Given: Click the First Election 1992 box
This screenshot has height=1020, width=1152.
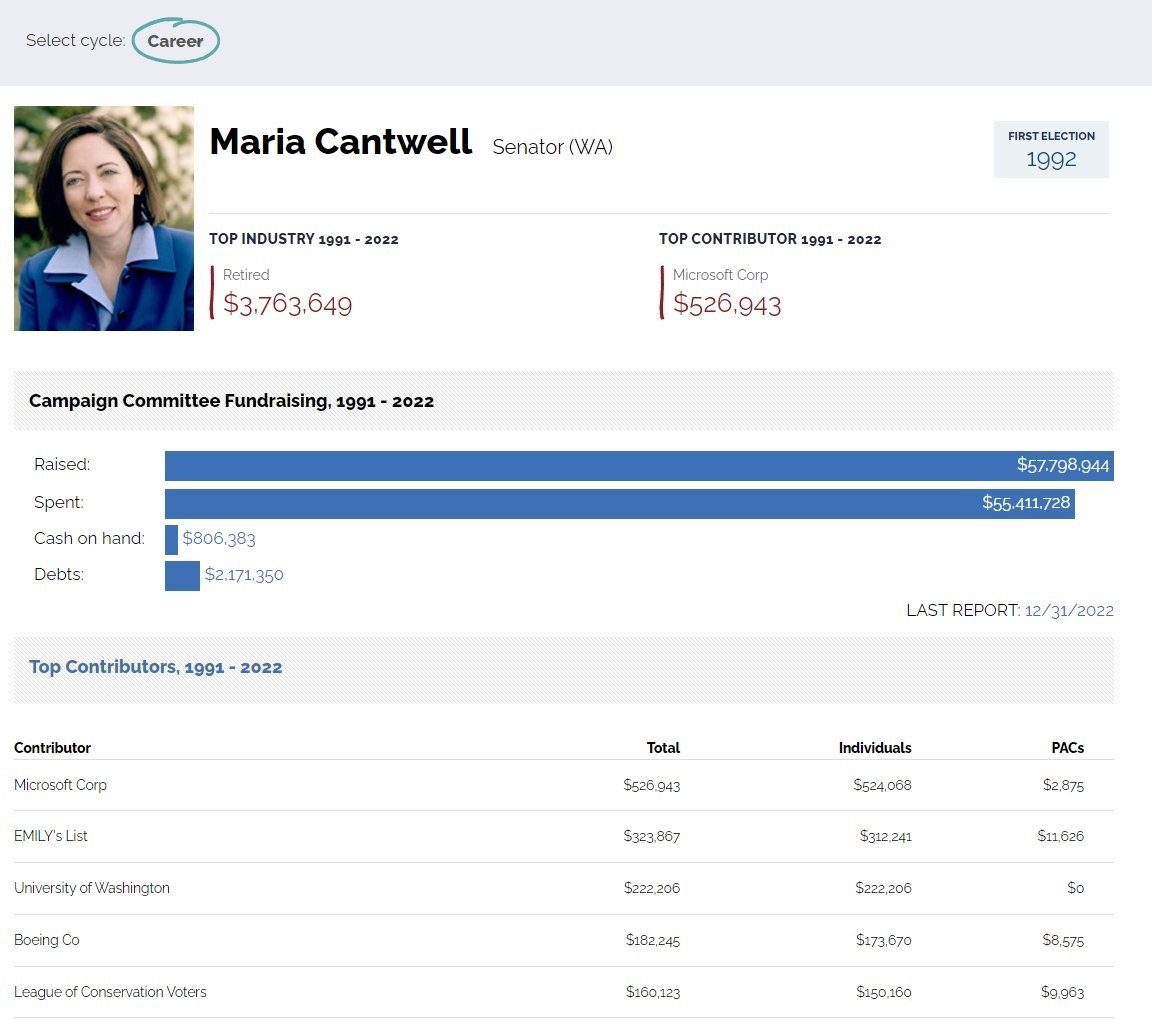Looking at the screenshot, I should (1051, 149).
